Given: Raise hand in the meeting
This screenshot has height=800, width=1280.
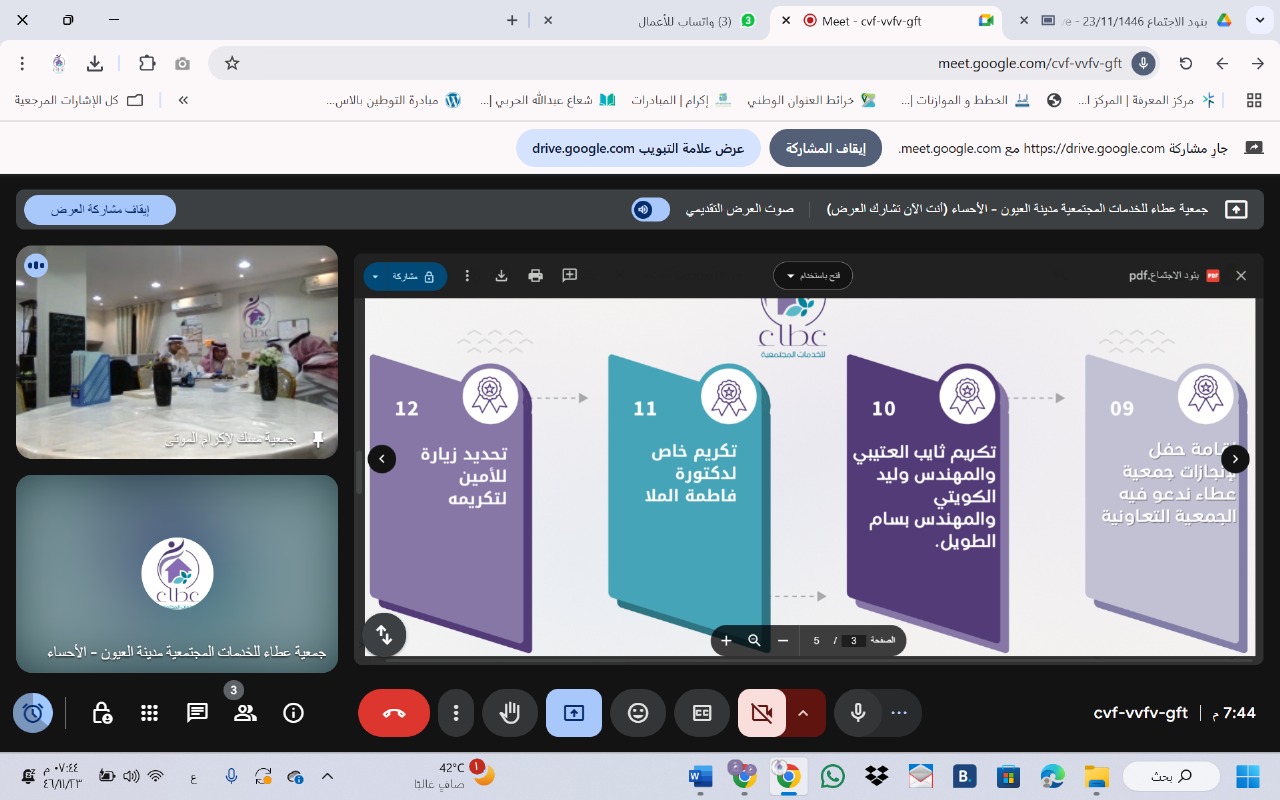Looking at the screenshot, I should click(510, 713).
